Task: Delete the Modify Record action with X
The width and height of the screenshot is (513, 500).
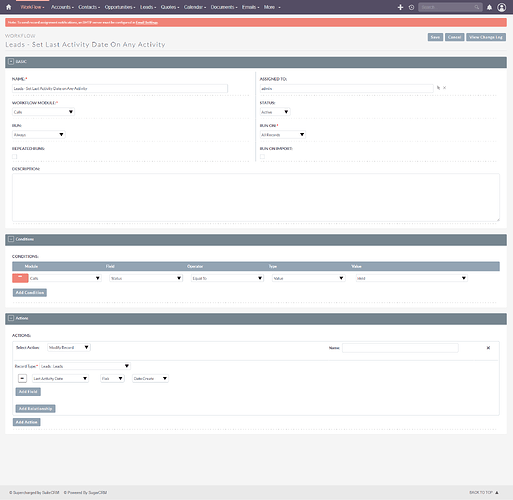Action: pyautogui.click(x=488, y=348)
